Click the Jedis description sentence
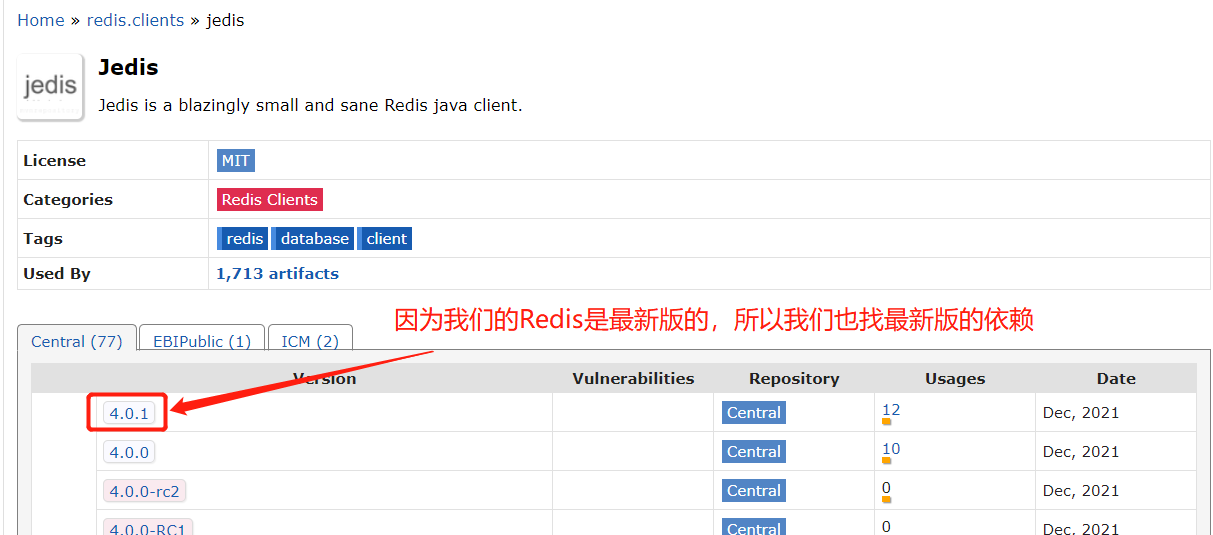The image size is (1213, 535). point(310,105)
